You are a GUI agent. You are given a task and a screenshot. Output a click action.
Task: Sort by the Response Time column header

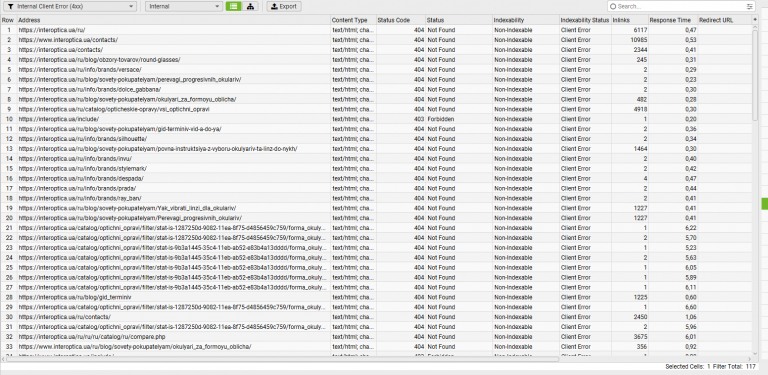point(673,20)
